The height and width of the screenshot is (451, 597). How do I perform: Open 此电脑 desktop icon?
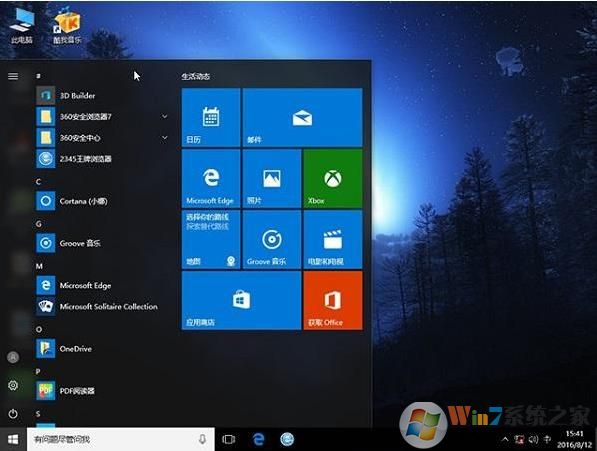[x=22, y=26]
